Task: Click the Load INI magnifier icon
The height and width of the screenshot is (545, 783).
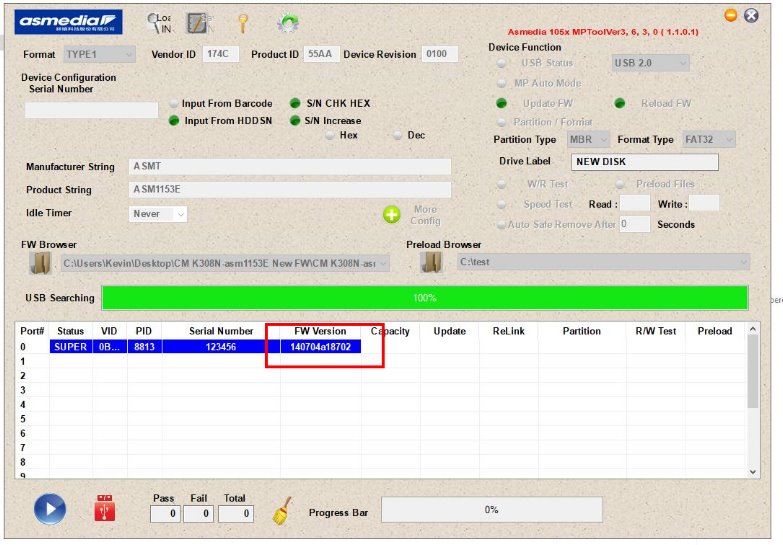Action: (160, 23)
